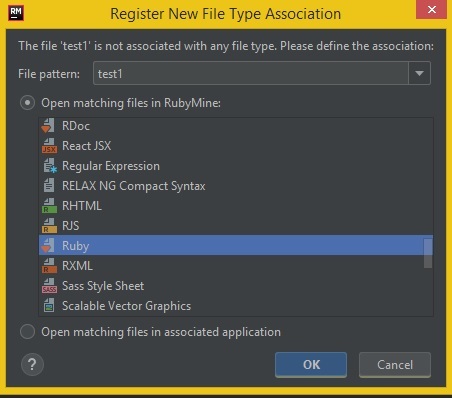Click the Ruby file type icon
Viewport: 452px width, 398px height.
48,246
